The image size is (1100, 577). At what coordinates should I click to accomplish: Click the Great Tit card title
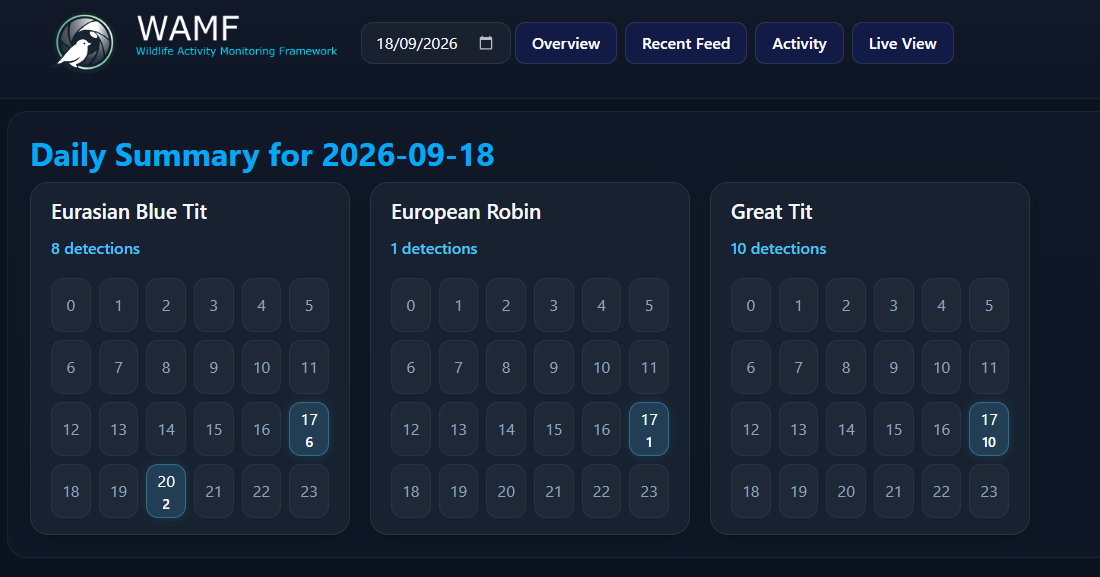pyautogui.click(x=772, y=212)
